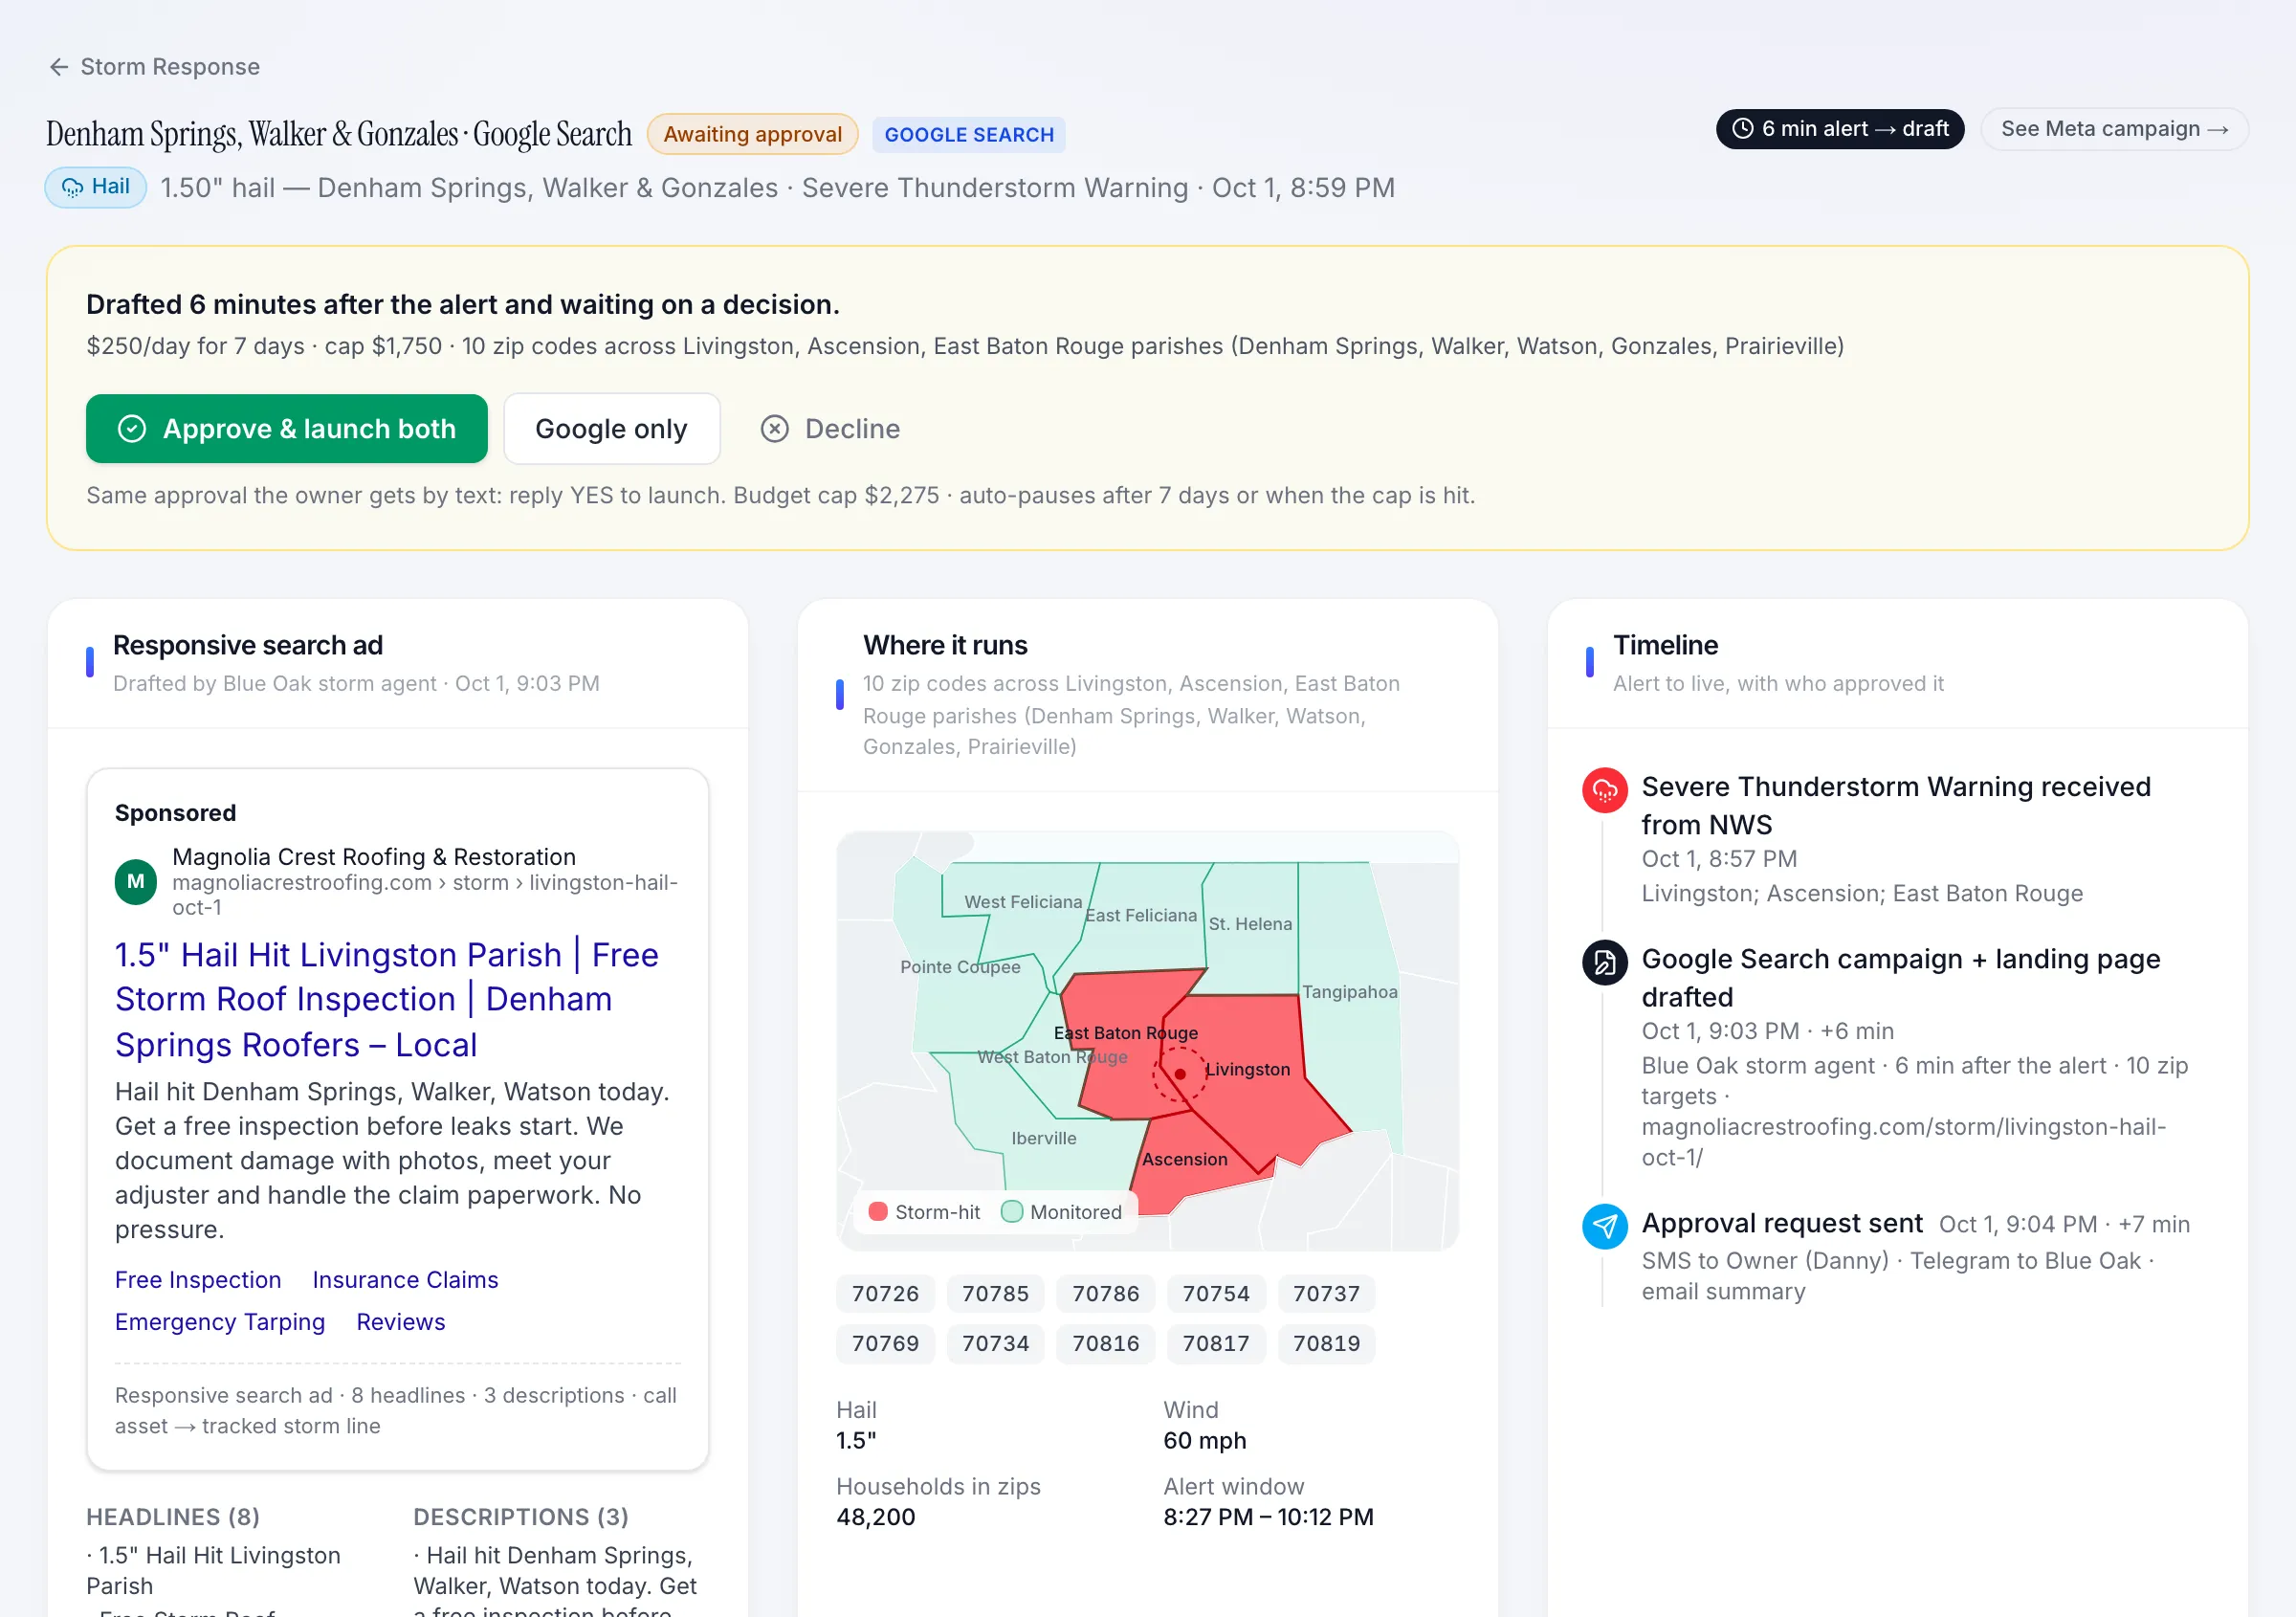Viewport: 2296px width, 1617px height.
Task: Click the magnoliacrestroofing.com display URL in ad
Action: click(x=425, y=895)
